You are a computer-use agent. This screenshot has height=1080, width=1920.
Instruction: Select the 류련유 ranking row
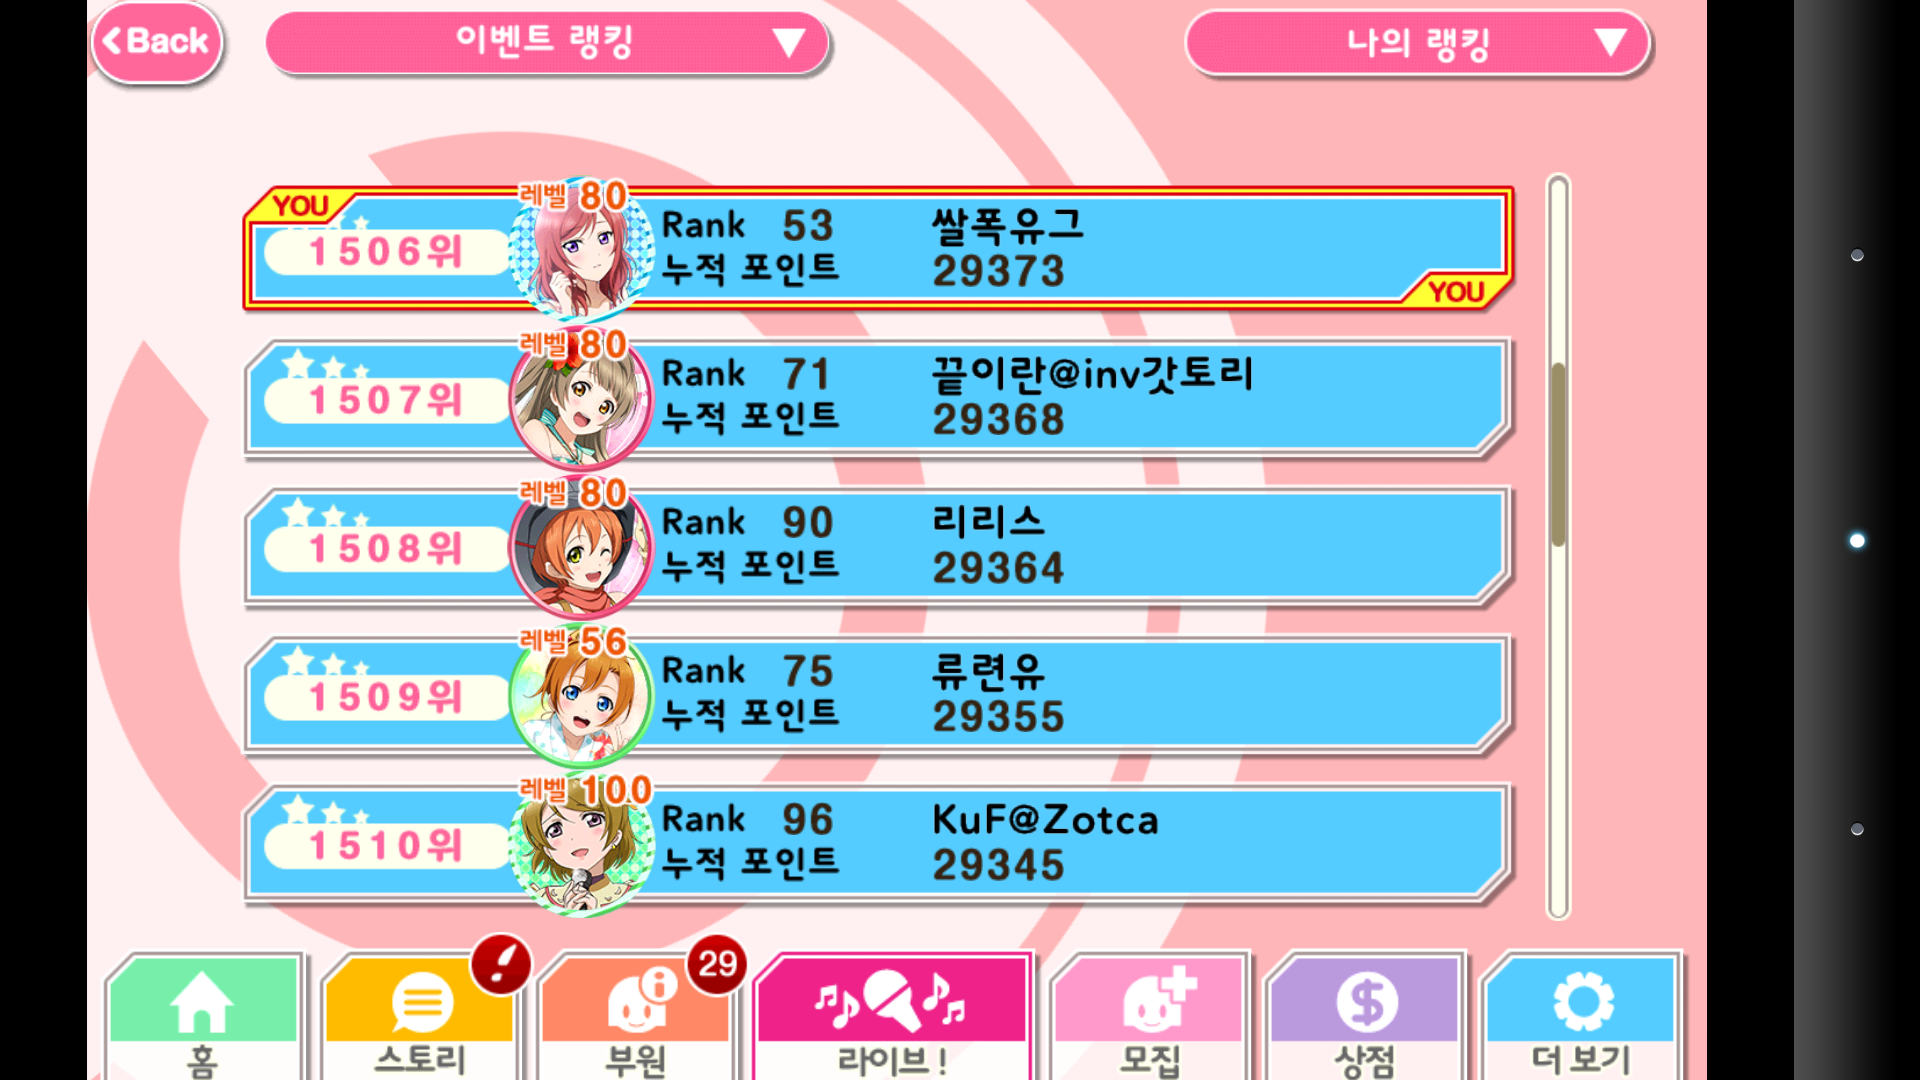(878, 695)
